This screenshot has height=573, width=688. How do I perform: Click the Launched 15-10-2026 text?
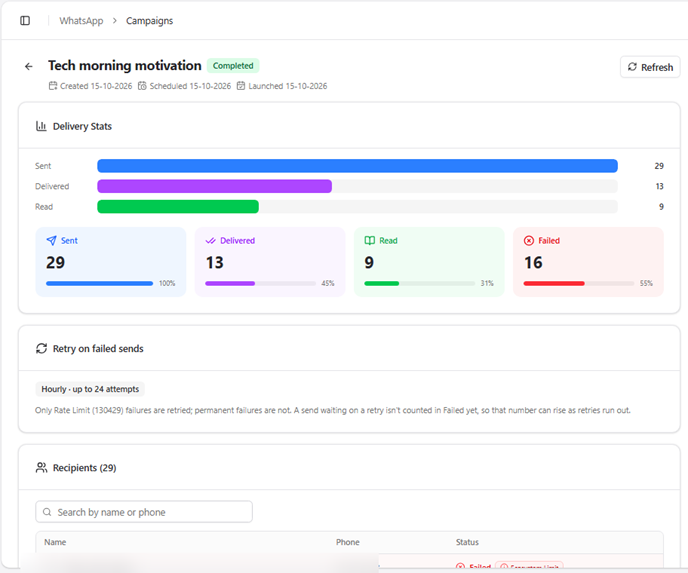288,86
